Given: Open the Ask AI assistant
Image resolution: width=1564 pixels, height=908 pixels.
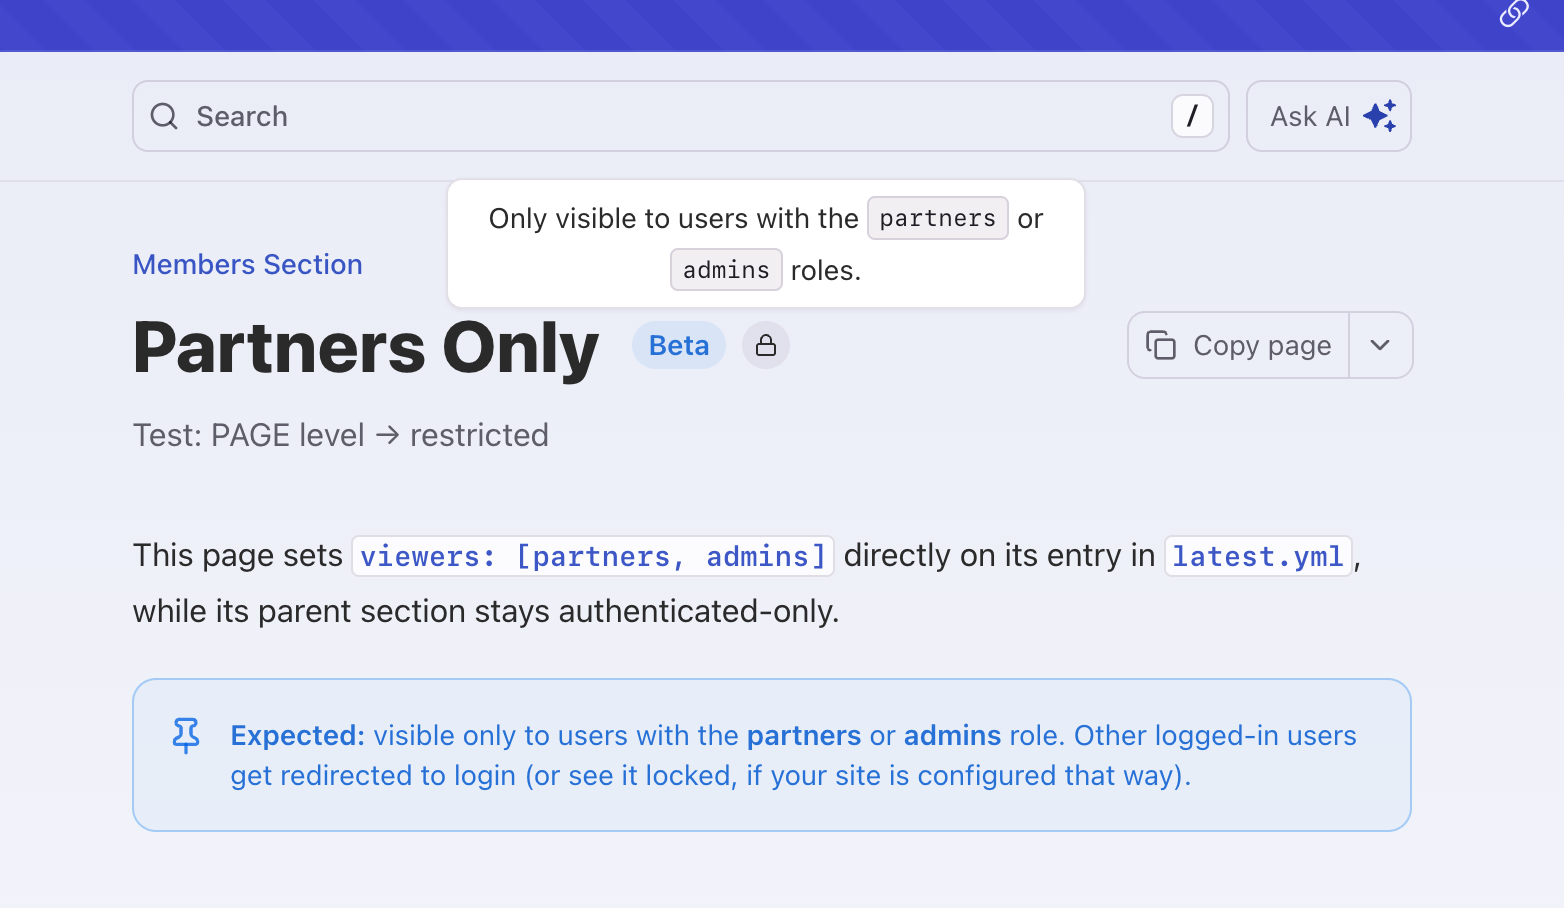Looking at the screenshot, I should (x=1329, y=116).
